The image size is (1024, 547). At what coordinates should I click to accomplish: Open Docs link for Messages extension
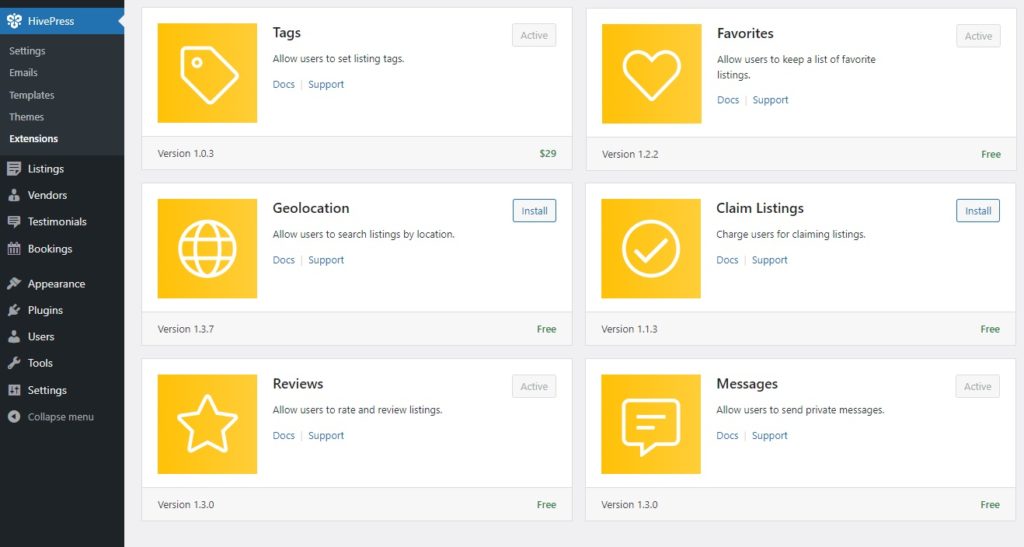point(728,436)
